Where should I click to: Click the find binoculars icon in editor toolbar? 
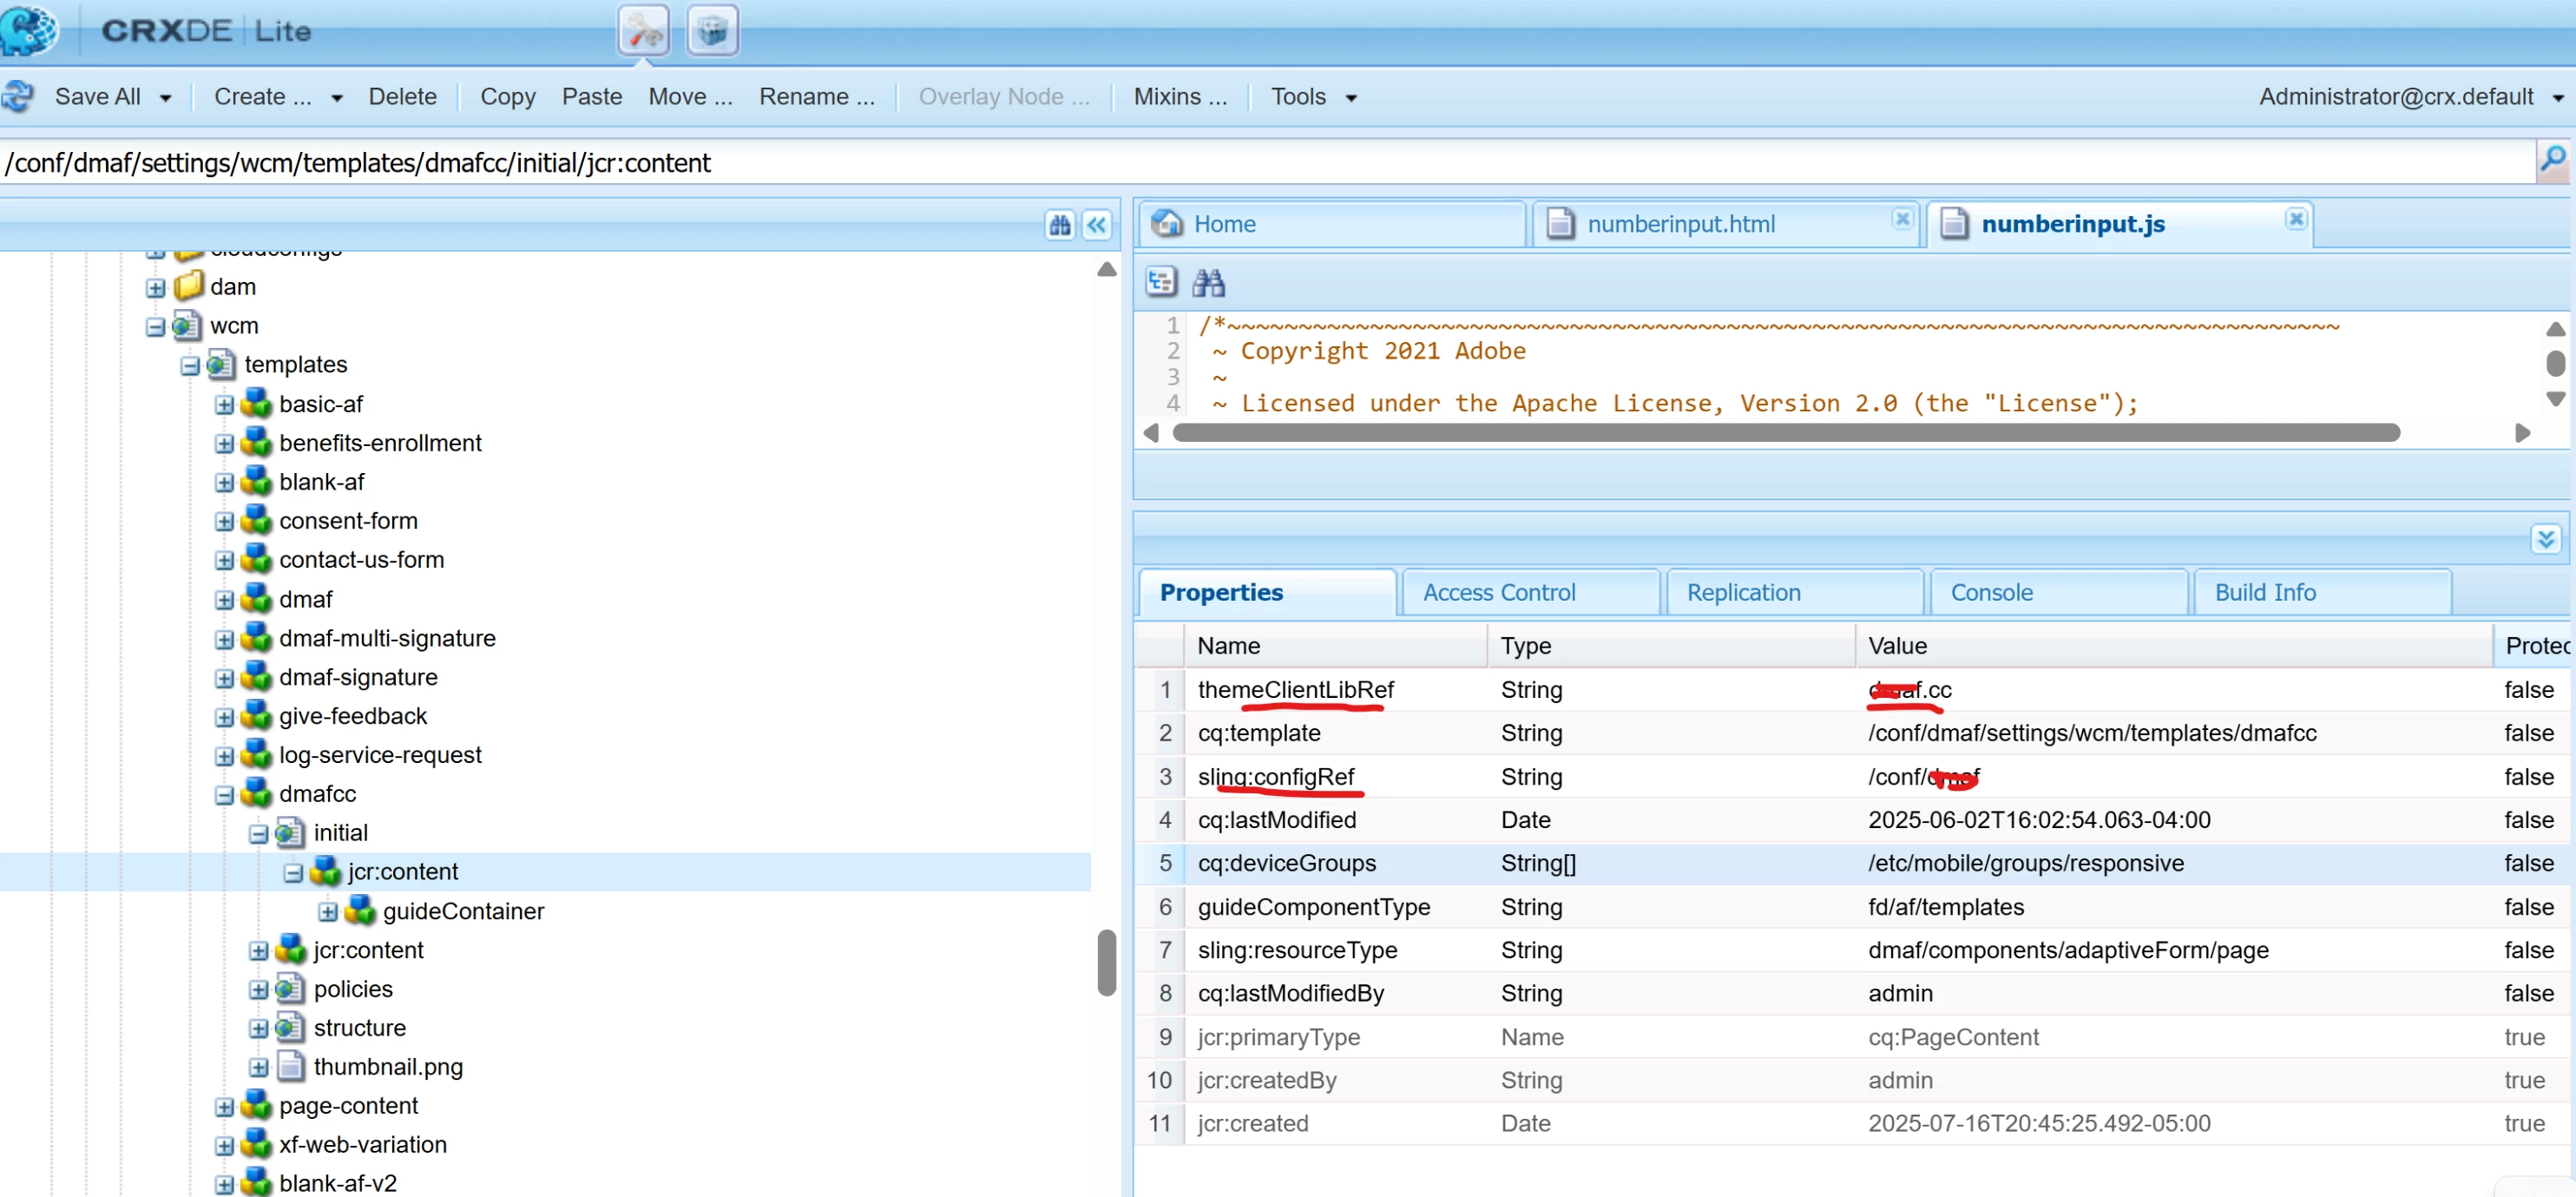coord(1208,283)
